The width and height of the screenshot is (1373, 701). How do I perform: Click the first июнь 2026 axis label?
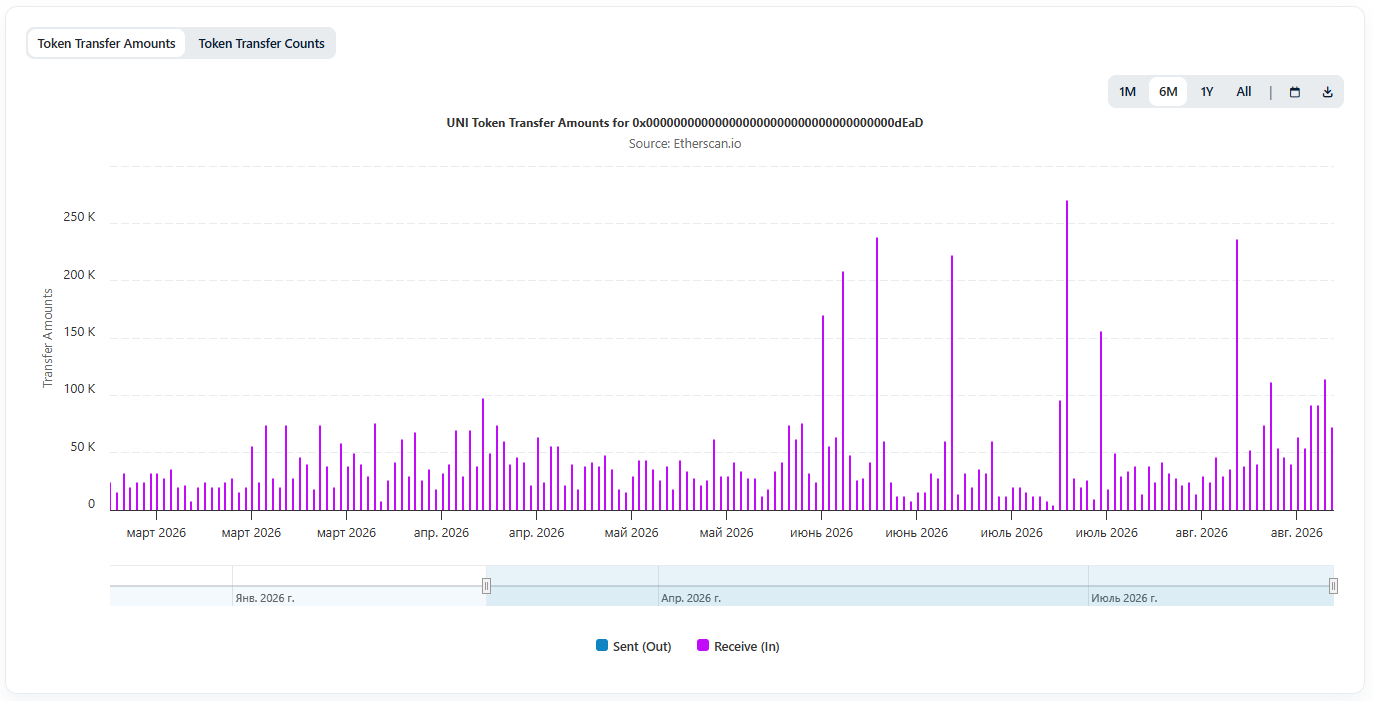[x=821, y=533]
